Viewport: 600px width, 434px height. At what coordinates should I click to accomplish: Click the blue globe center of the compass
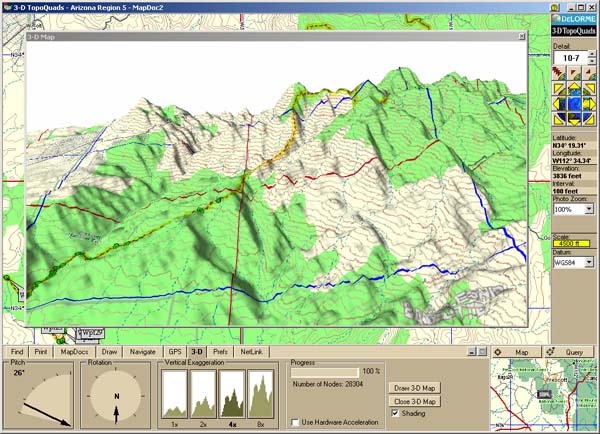click(x=574, y=104)
